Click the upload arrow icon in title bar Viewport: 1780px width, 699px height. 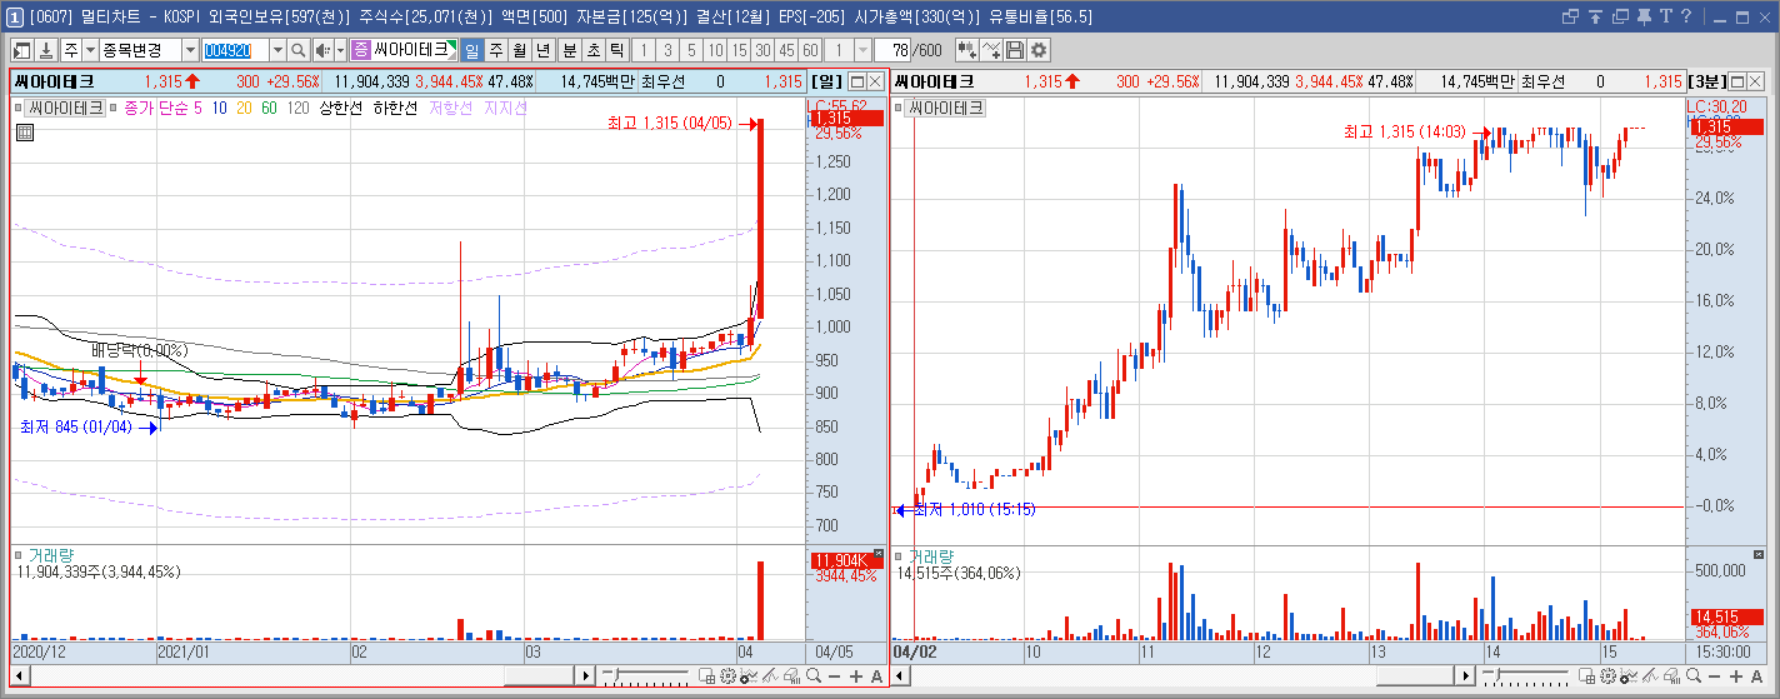(1595, 16)
